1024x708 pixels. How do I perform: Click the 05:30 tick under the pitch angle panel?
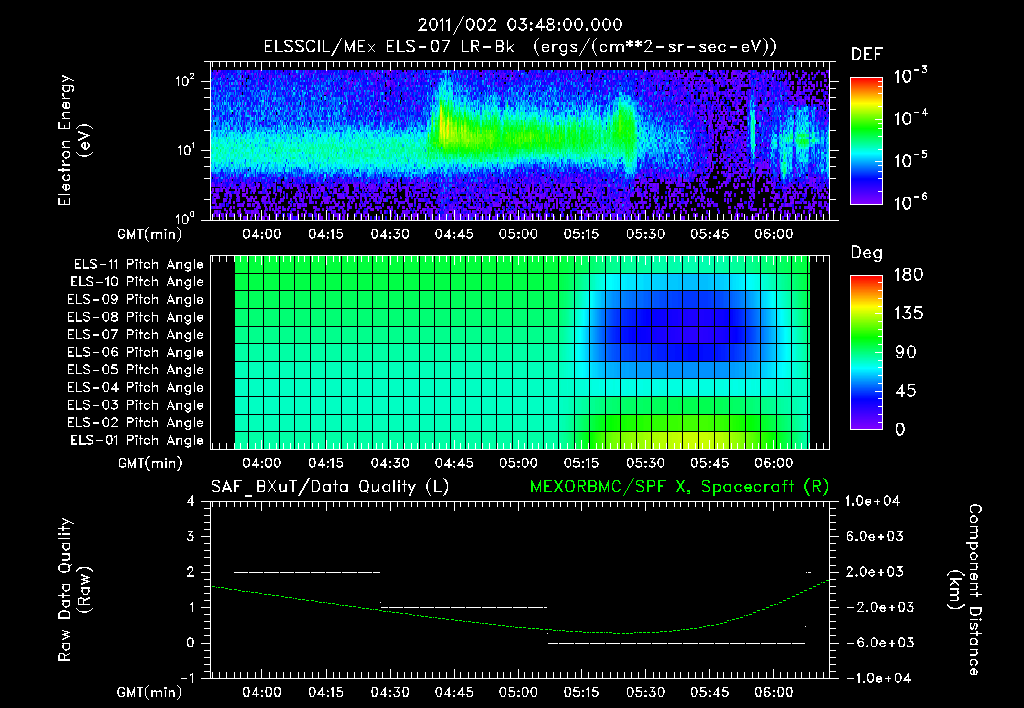click(x=645, y=463)
